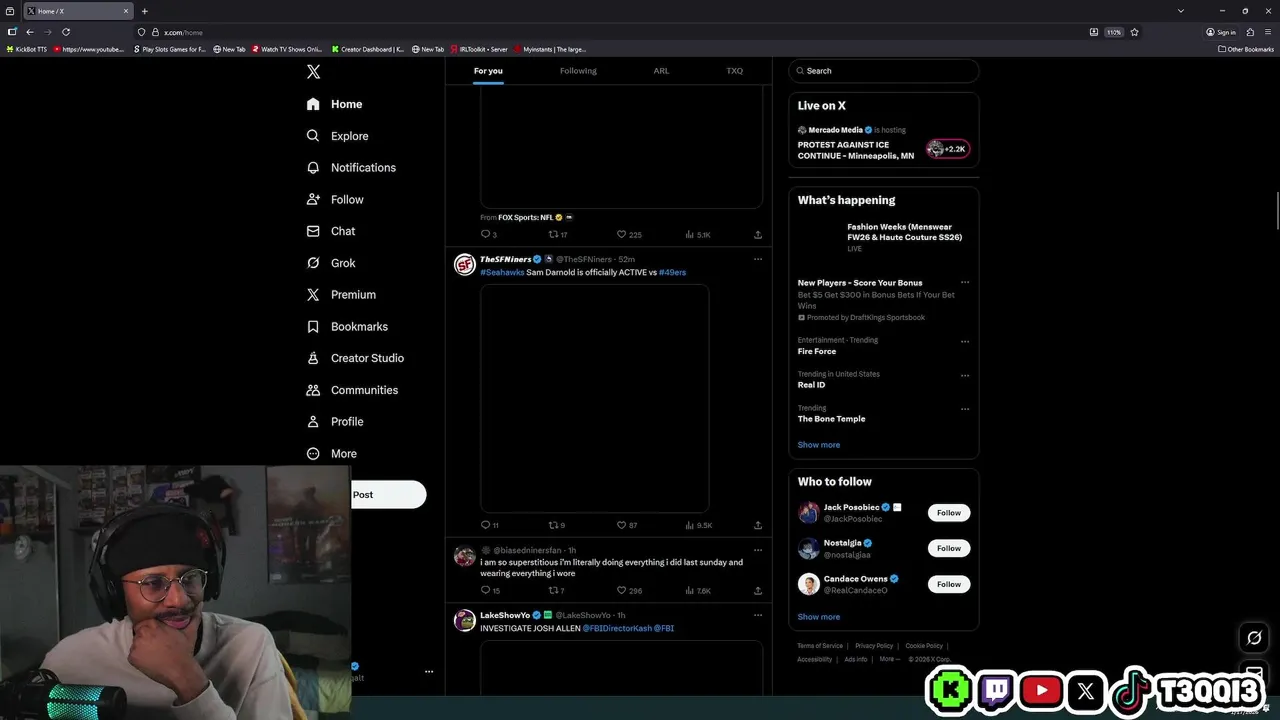Viewport: 1280px width, 720px height.
Task: Expand the browser tab list chevron
Action: (x=1181, y=11)
